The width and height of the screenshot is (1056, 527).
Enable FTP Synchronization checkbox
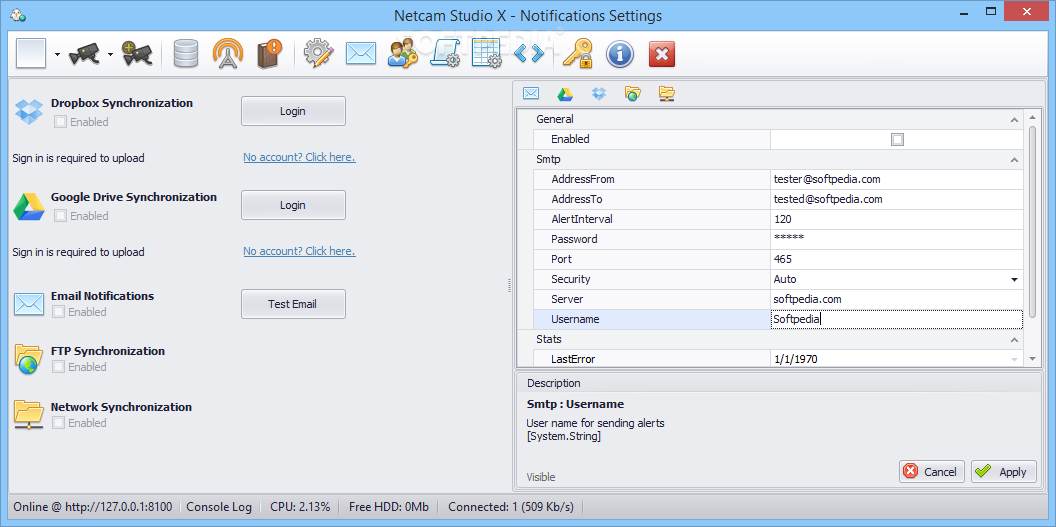pos(59,367)
